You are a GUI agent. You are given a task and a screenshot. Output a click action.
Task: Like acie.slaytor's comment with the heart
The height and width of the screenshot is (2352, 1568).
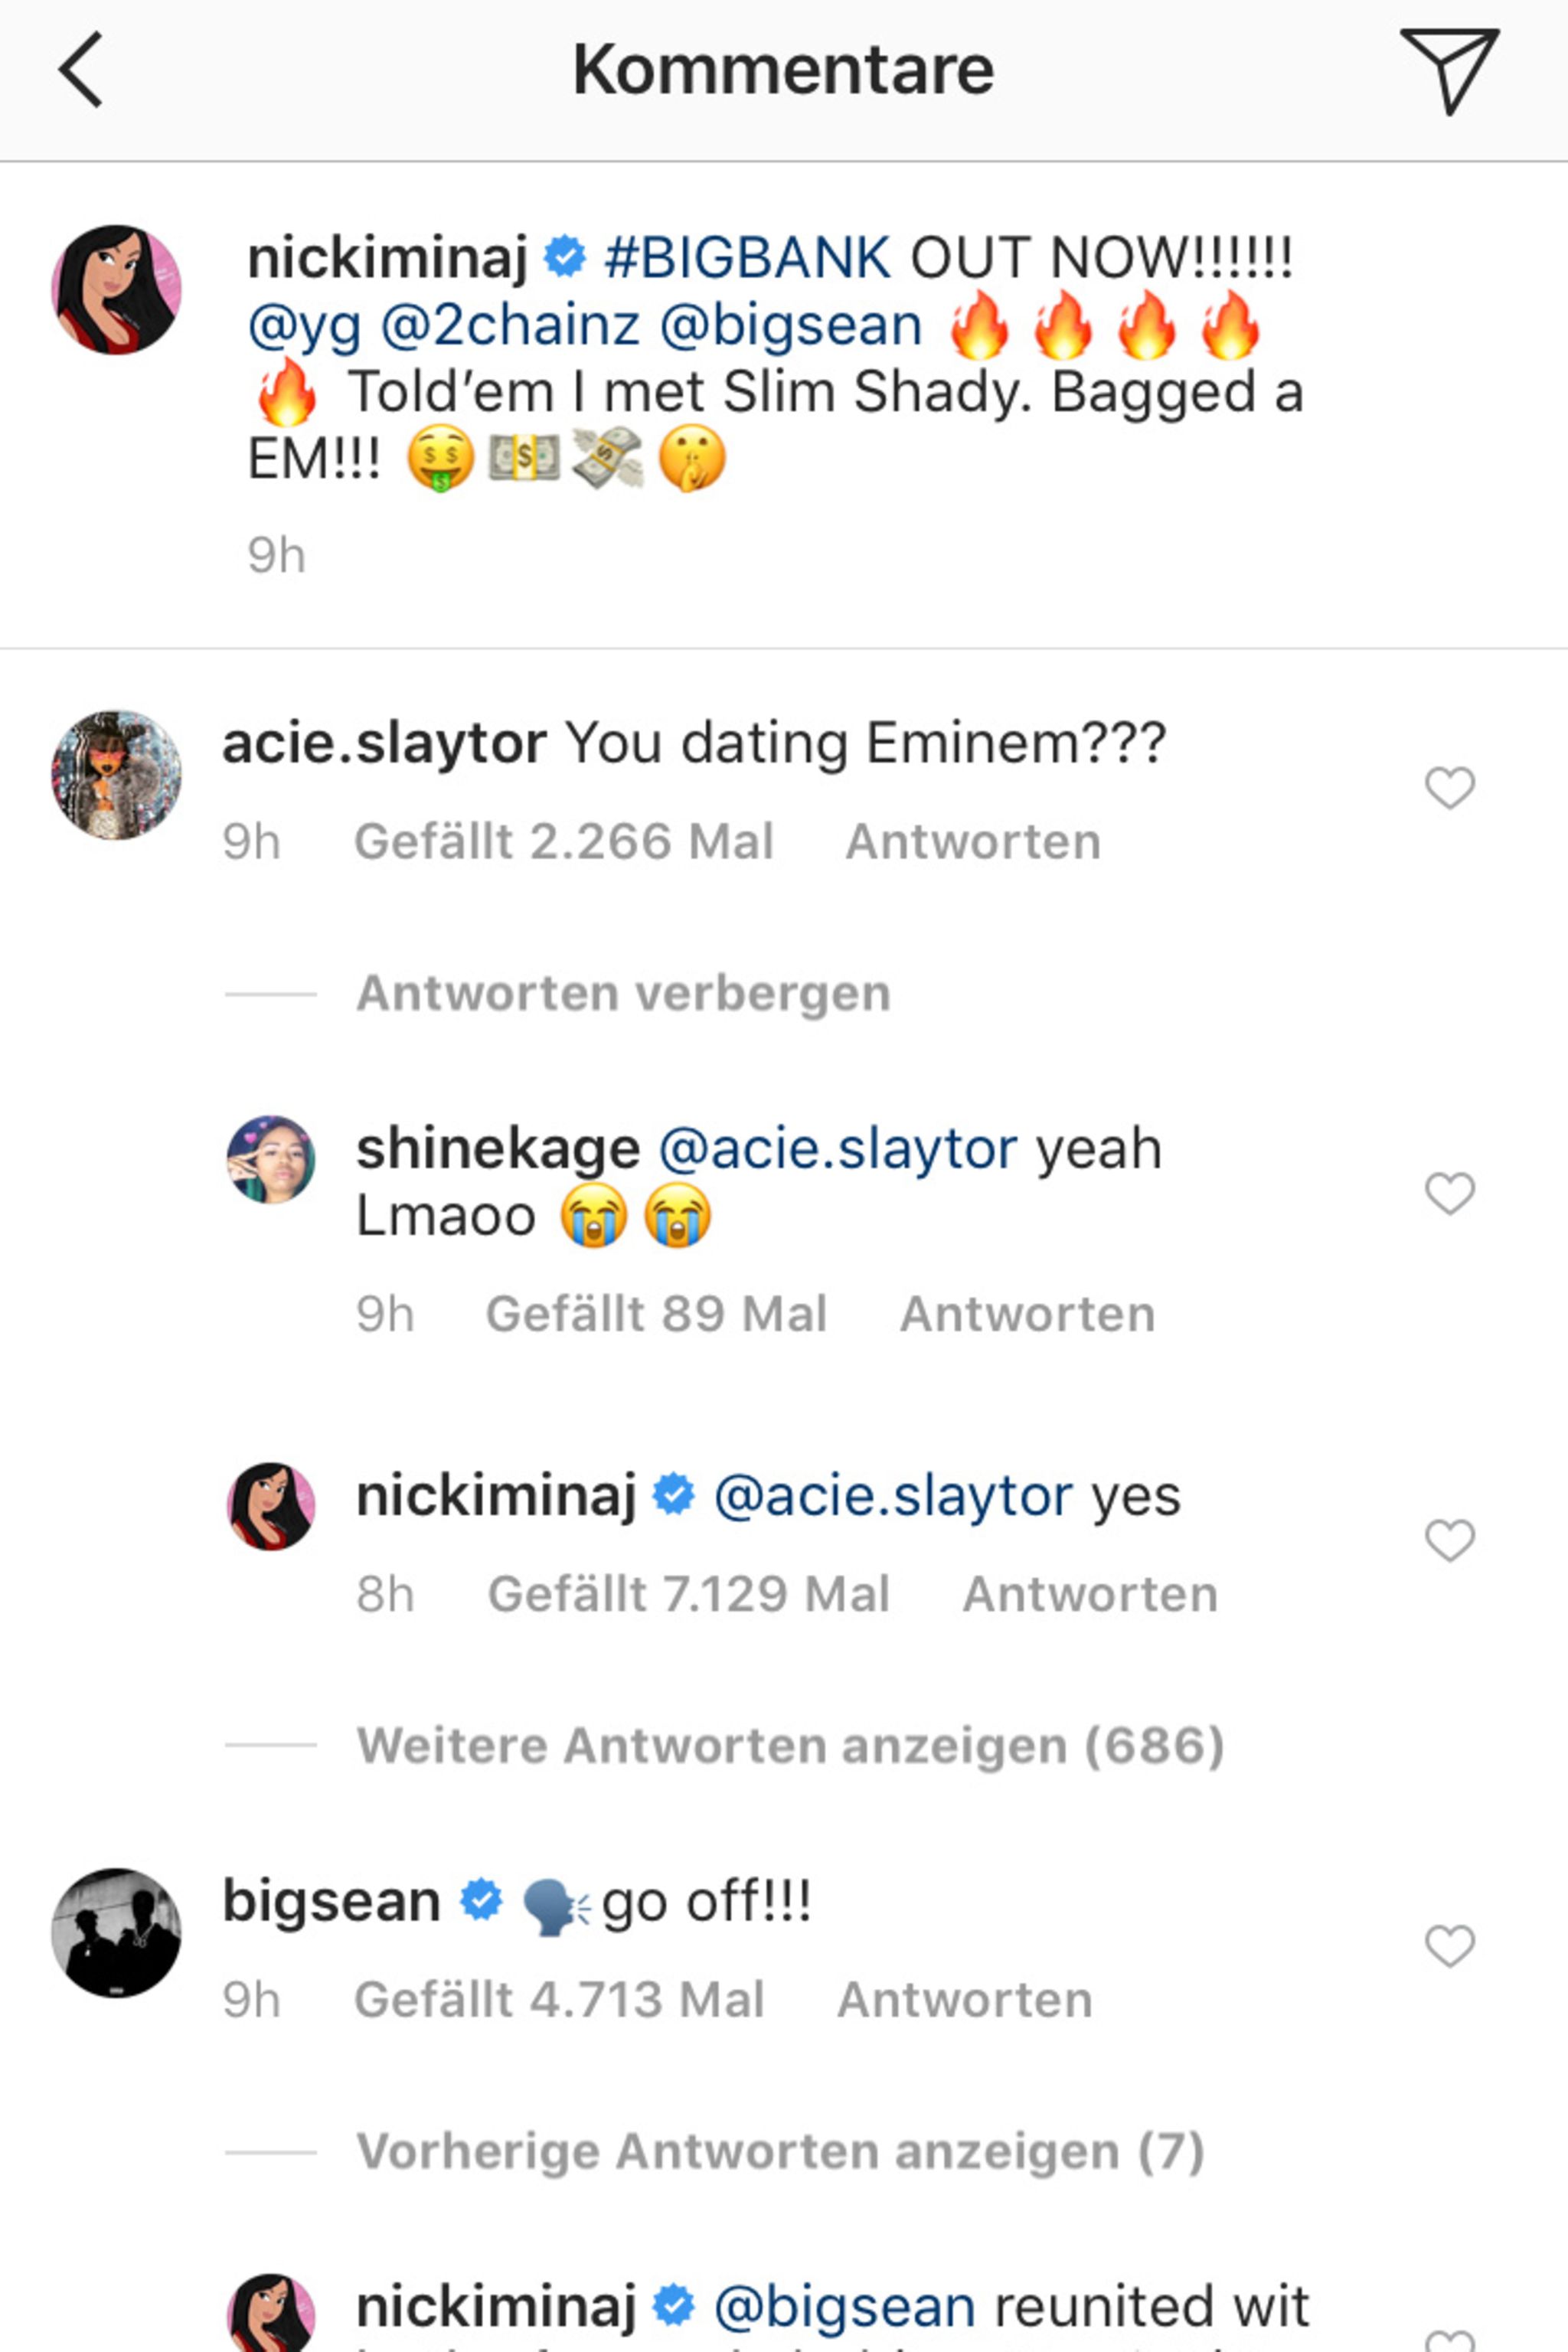1449,788
